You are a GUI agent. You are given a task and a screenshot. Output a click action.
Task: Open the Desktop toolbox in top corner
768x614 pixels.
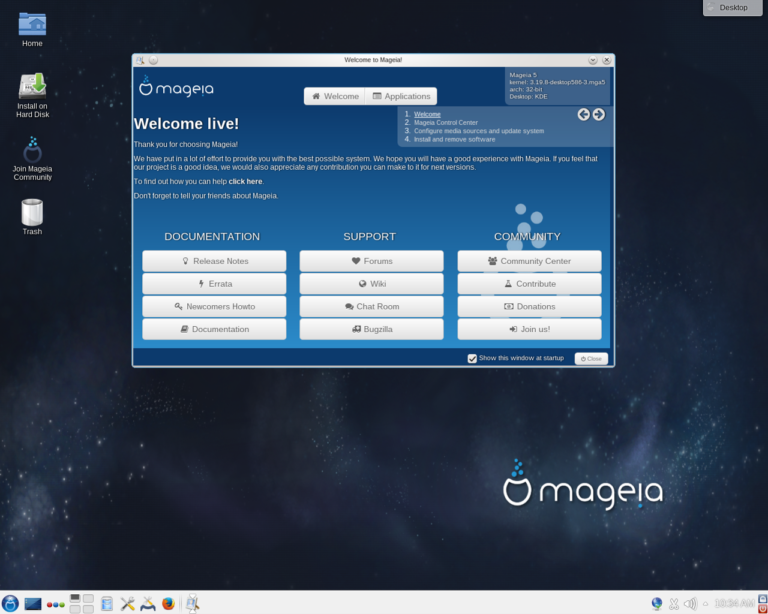[x=735, y=8]
